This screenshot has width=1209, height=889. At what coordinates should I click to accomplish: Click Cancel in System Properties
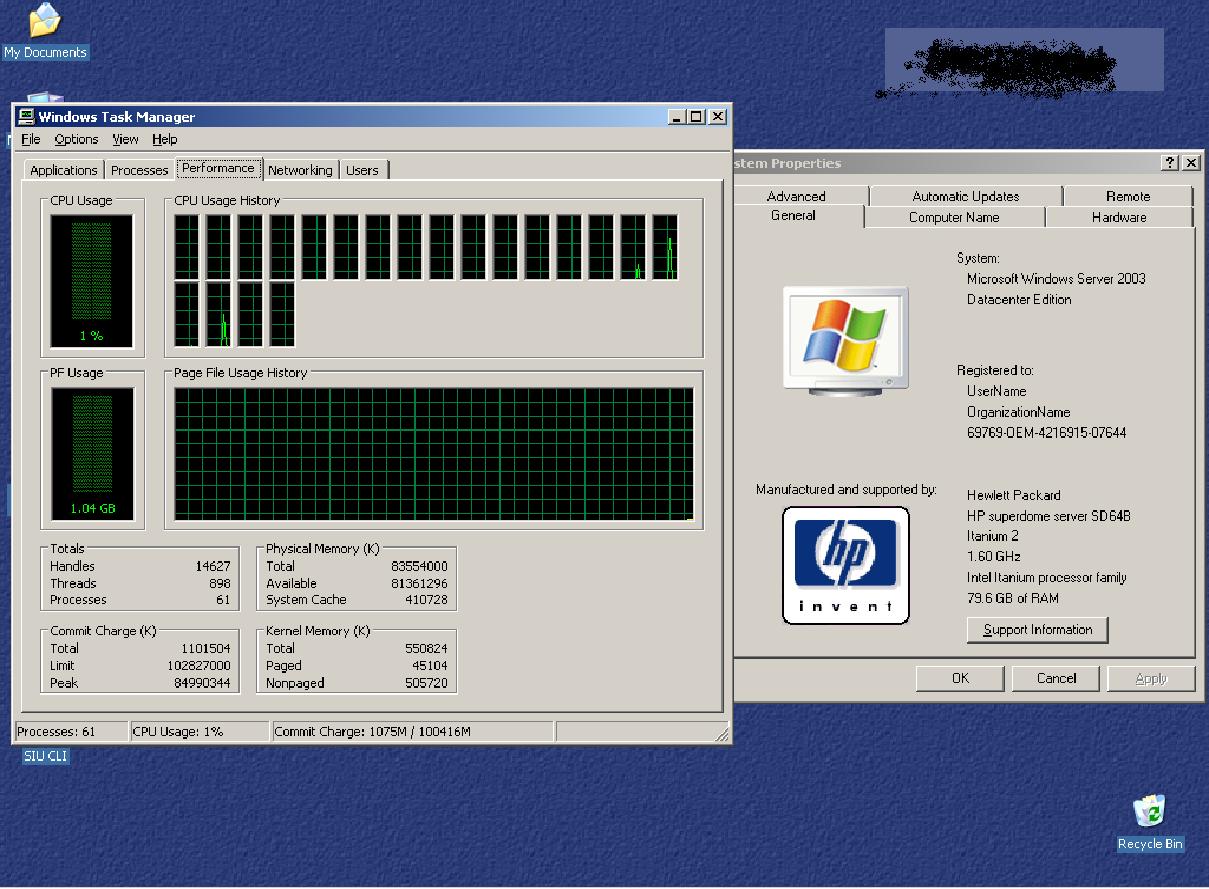click(1056, 678)
